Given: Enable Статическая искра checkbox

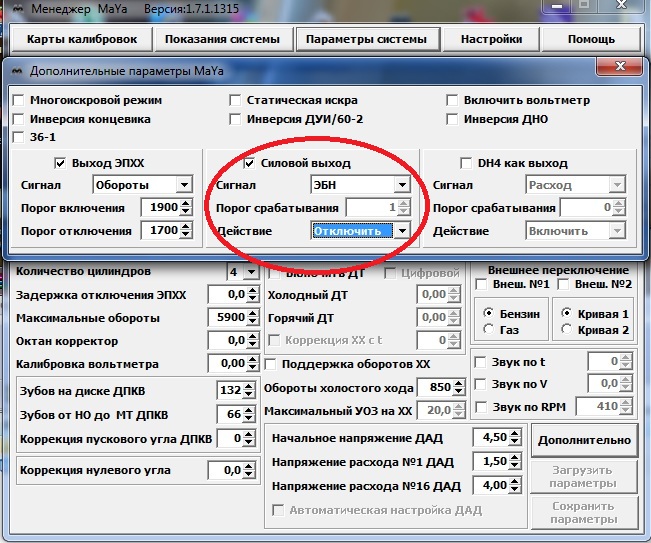Looking at the screenshot, I should pos(235,100).
